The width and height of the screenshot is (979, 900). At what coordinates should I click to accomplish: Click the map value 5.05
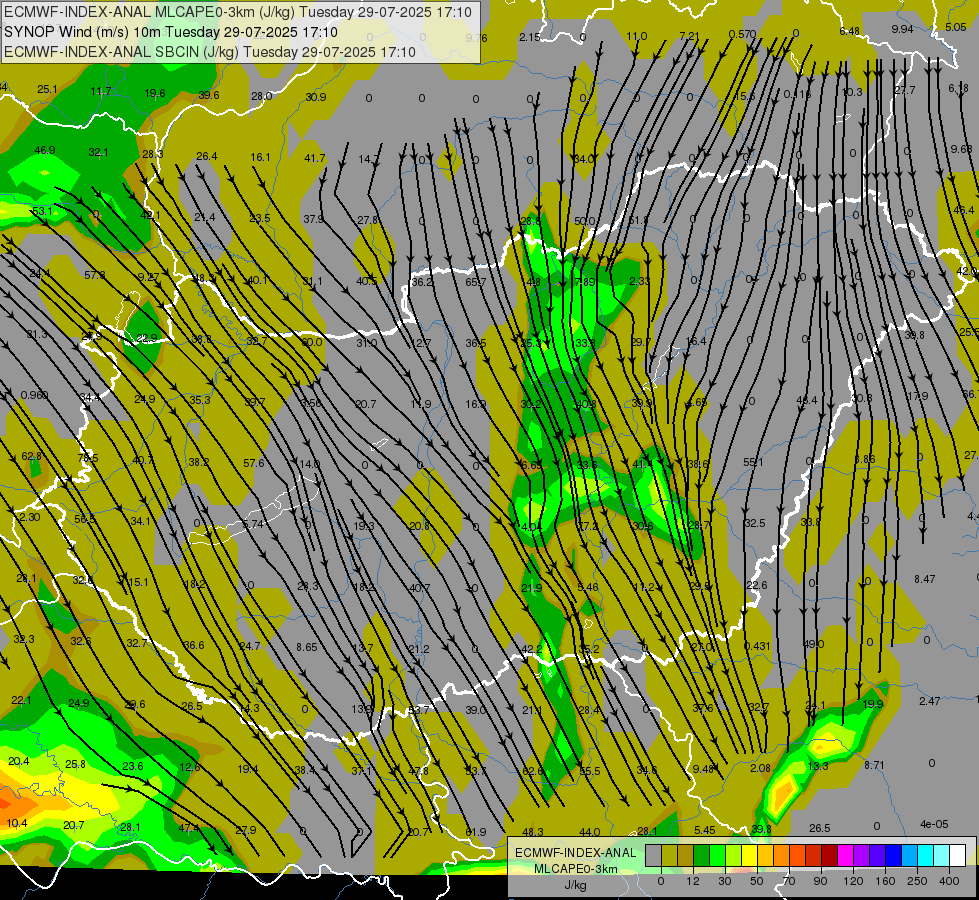(x=956, y=27)
